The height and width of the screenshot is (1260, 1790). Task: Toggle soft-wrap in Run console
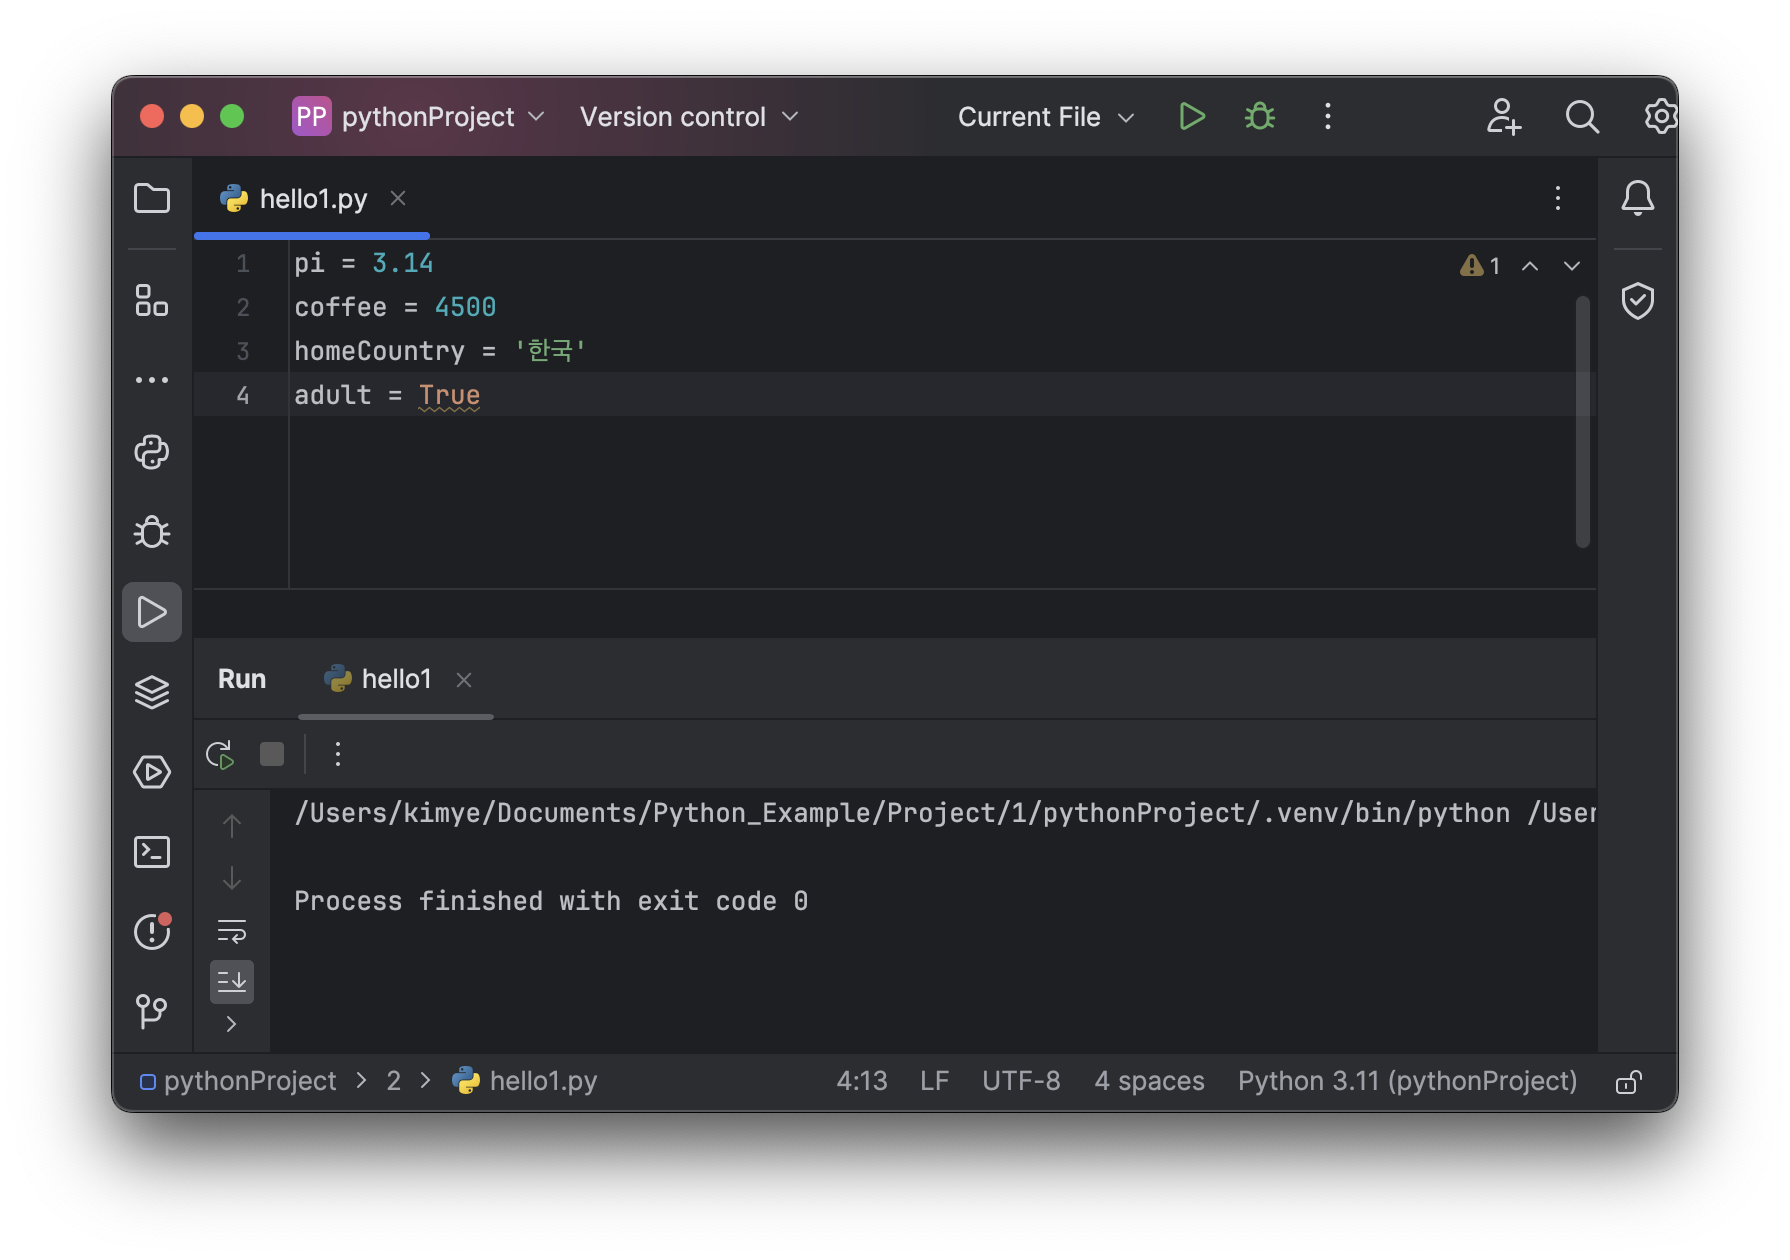coord(232,932)
